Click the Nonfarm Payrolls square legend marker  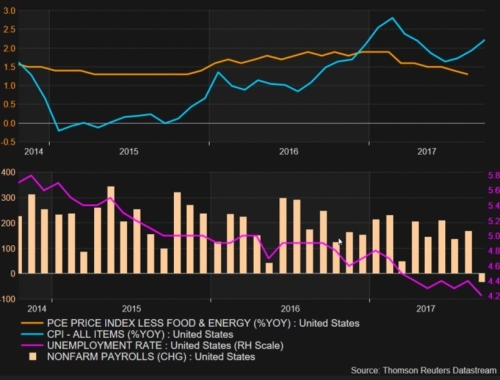pos(32,357)
